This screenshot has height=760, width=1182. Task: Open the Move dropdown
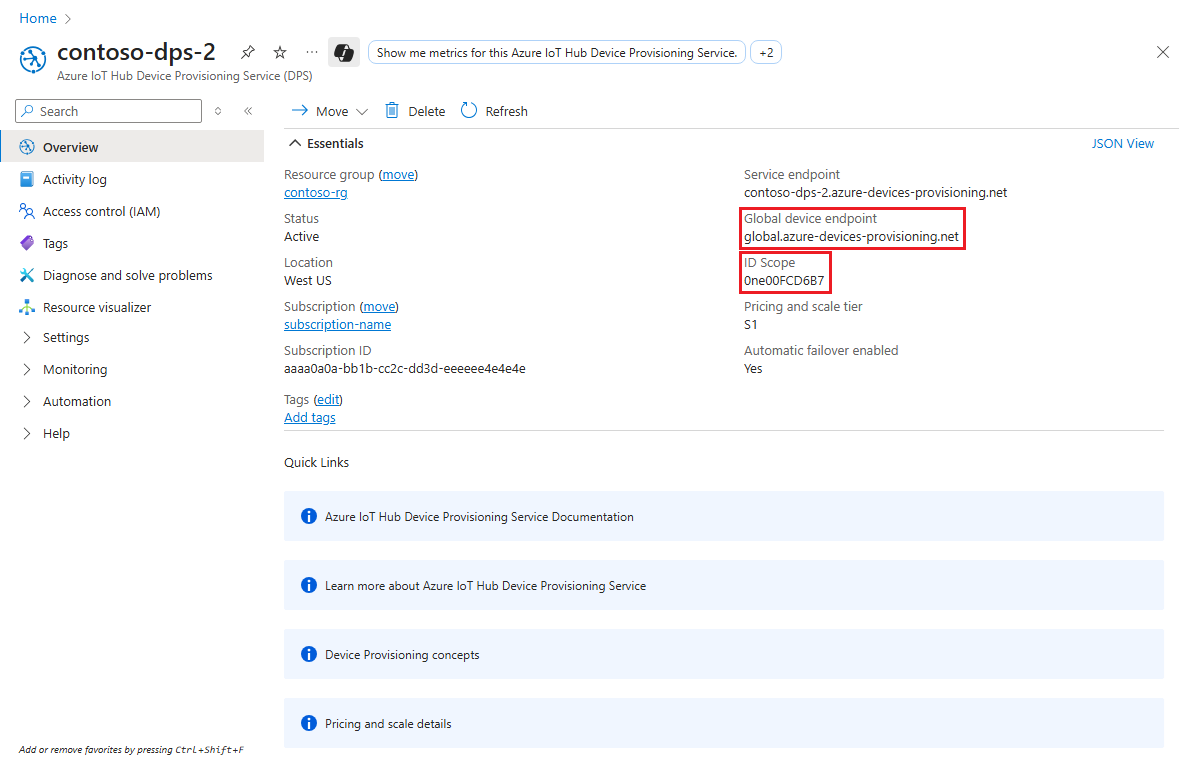pos(329,110)
